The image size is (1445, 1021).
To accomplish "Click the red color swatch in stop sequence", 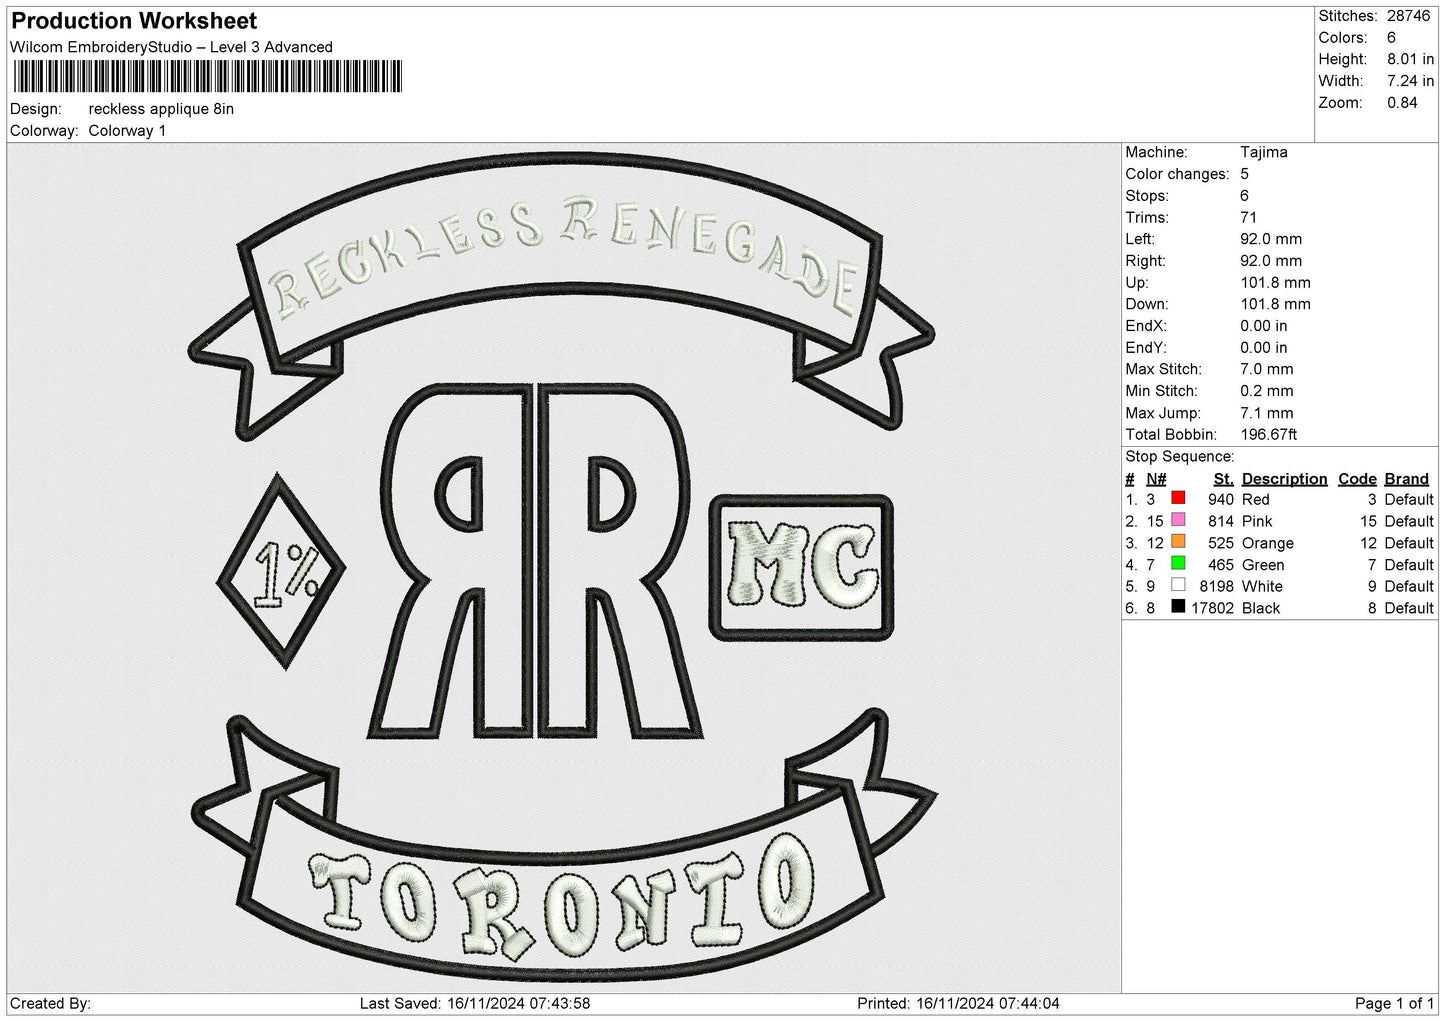I will pyautogui.click(x=1178, y=498).
